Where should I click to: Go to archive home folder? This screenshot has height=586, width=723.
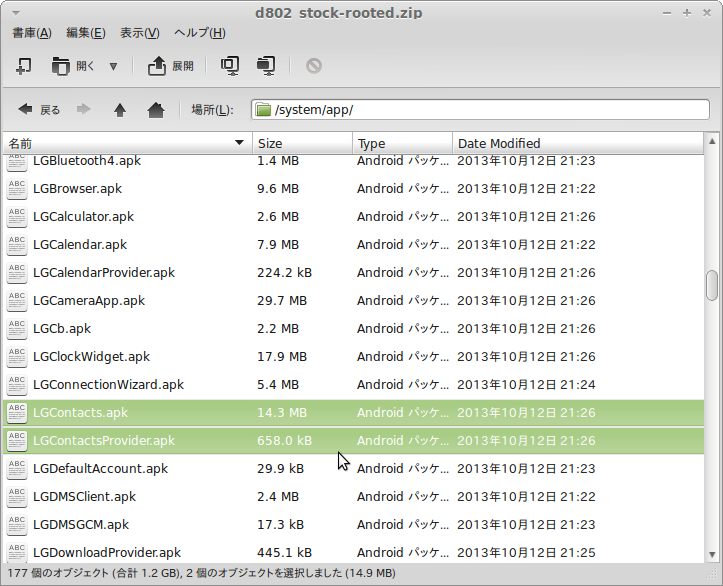156,110
